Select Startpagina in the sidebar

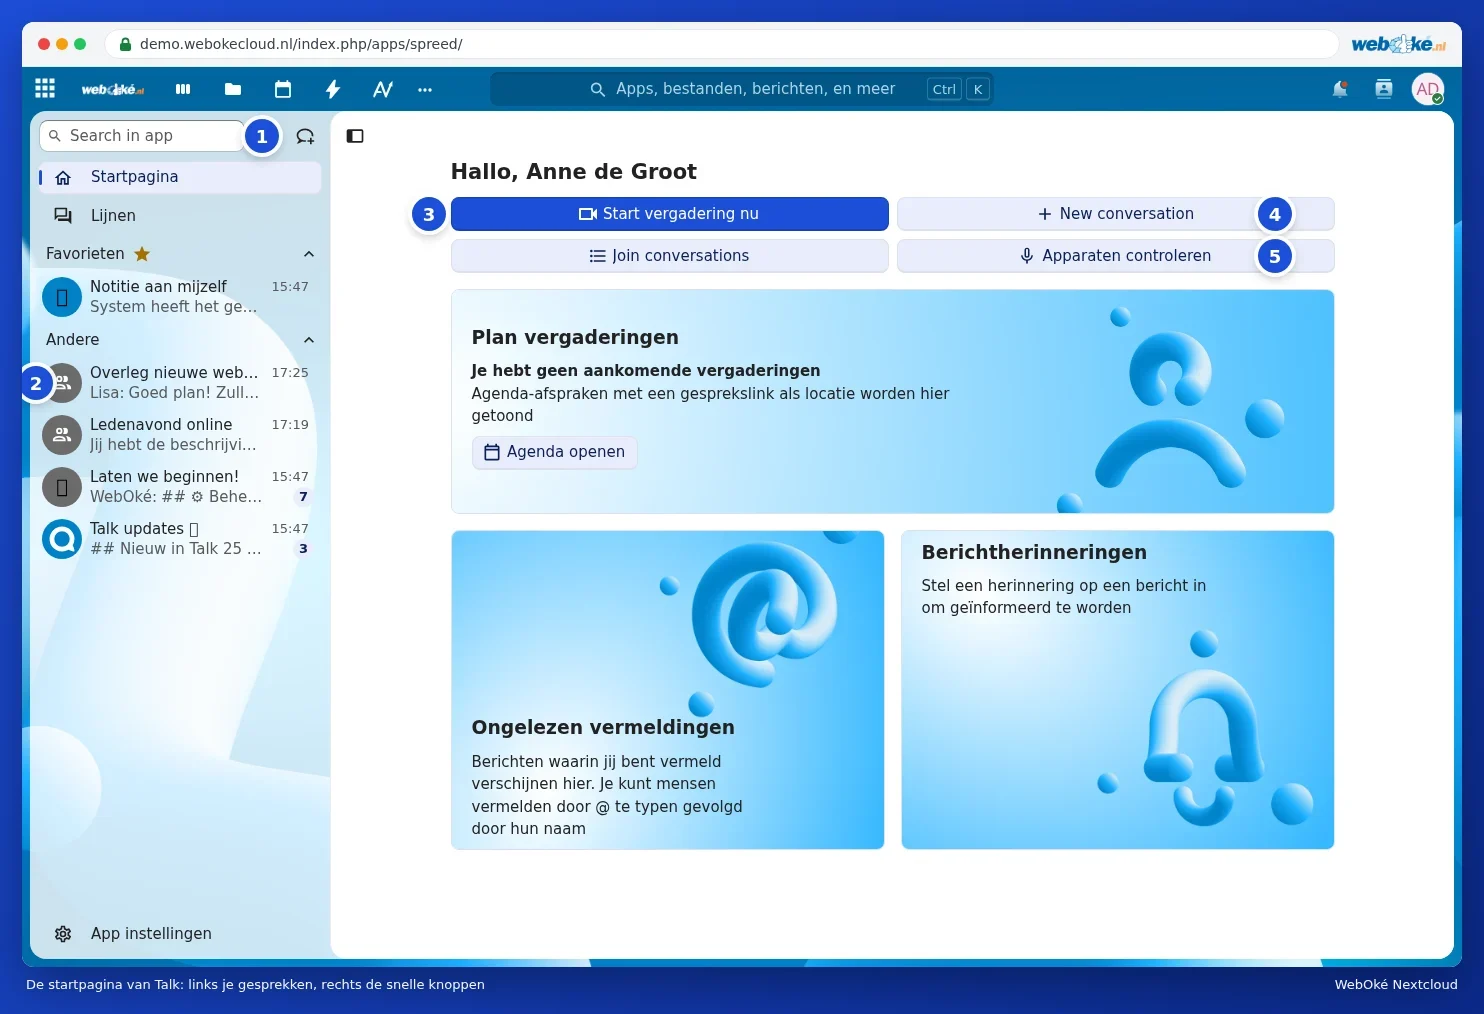tap(180, 177)
